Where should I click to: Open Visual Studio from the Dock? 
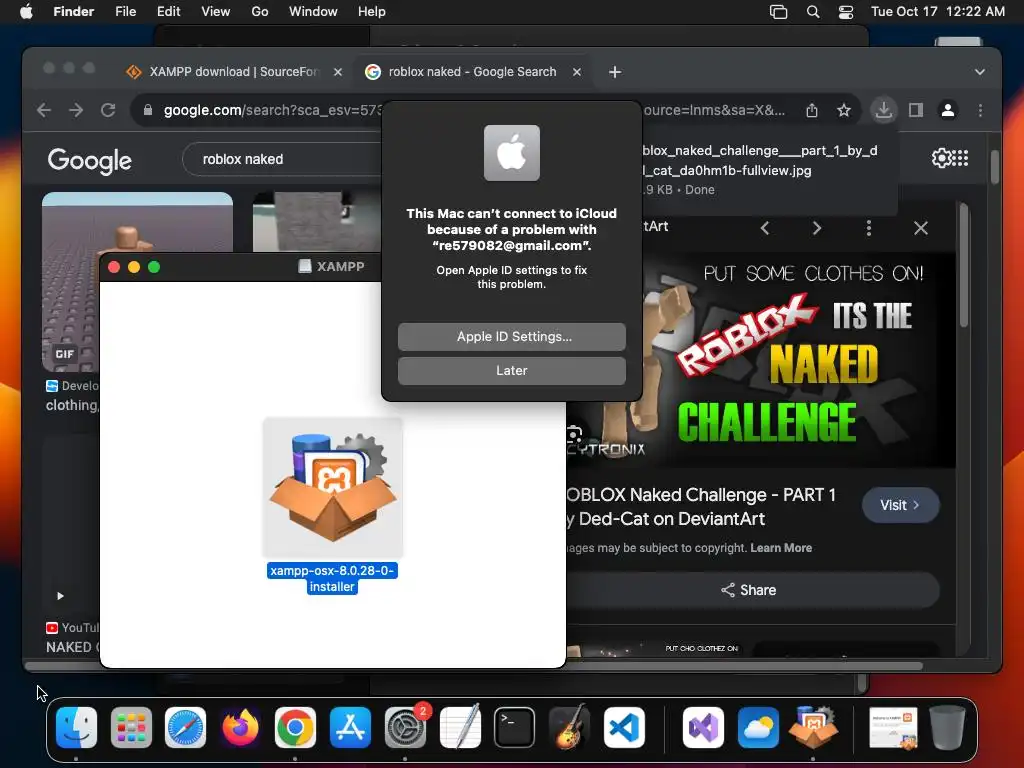coord(703,727)
